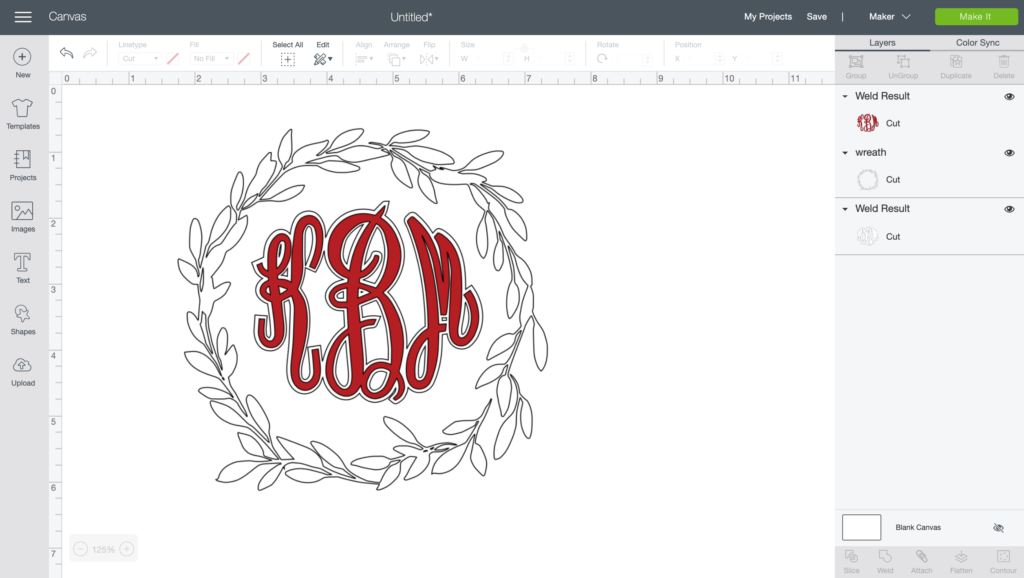Click the Linetype color swatch
This screenshot has height=578, width=1024.
pyautogui.click(x=172, y=59)
